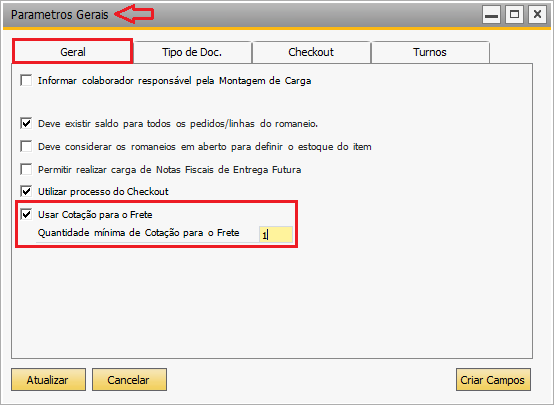The height and width of the screenshot is (405, 554).
Task: Click the Cancelar button
Action: pos(129,380)
